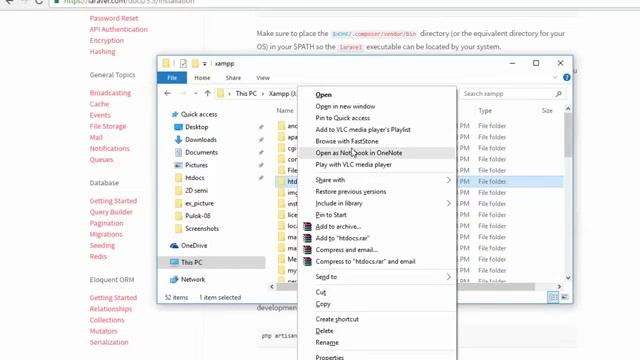Click the WinRAR icon beside Add to "htdocs.rar"

pos(307,238)
